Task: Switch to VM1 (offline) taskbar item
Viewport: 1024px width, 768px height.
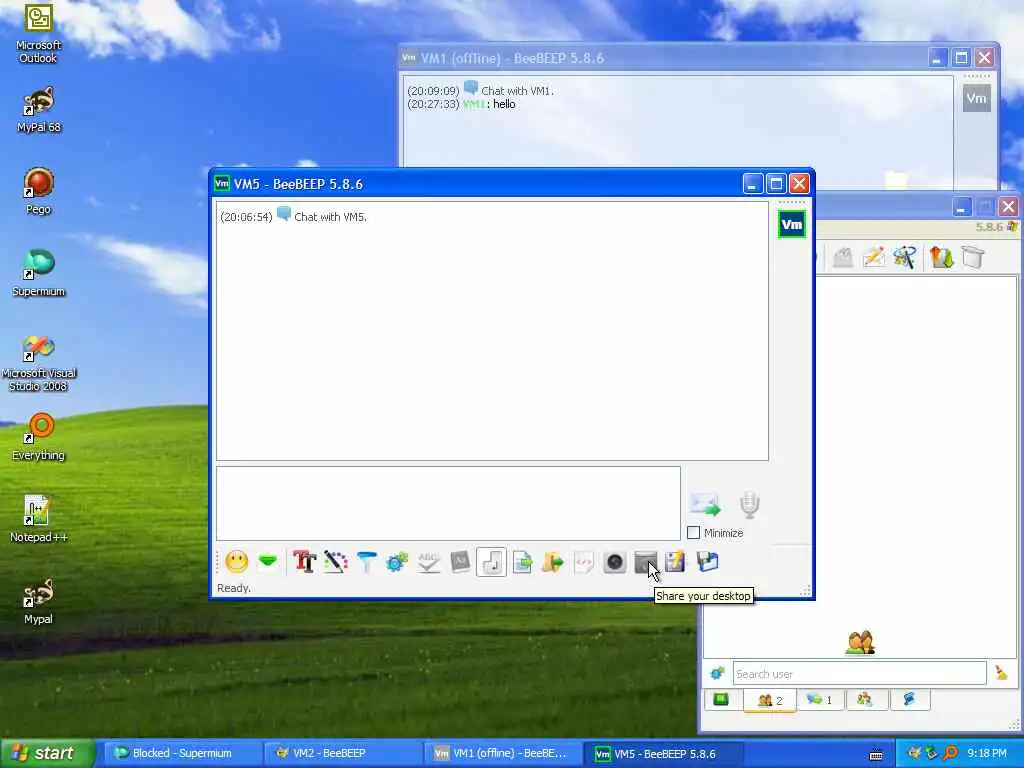Action: (502, 754)
